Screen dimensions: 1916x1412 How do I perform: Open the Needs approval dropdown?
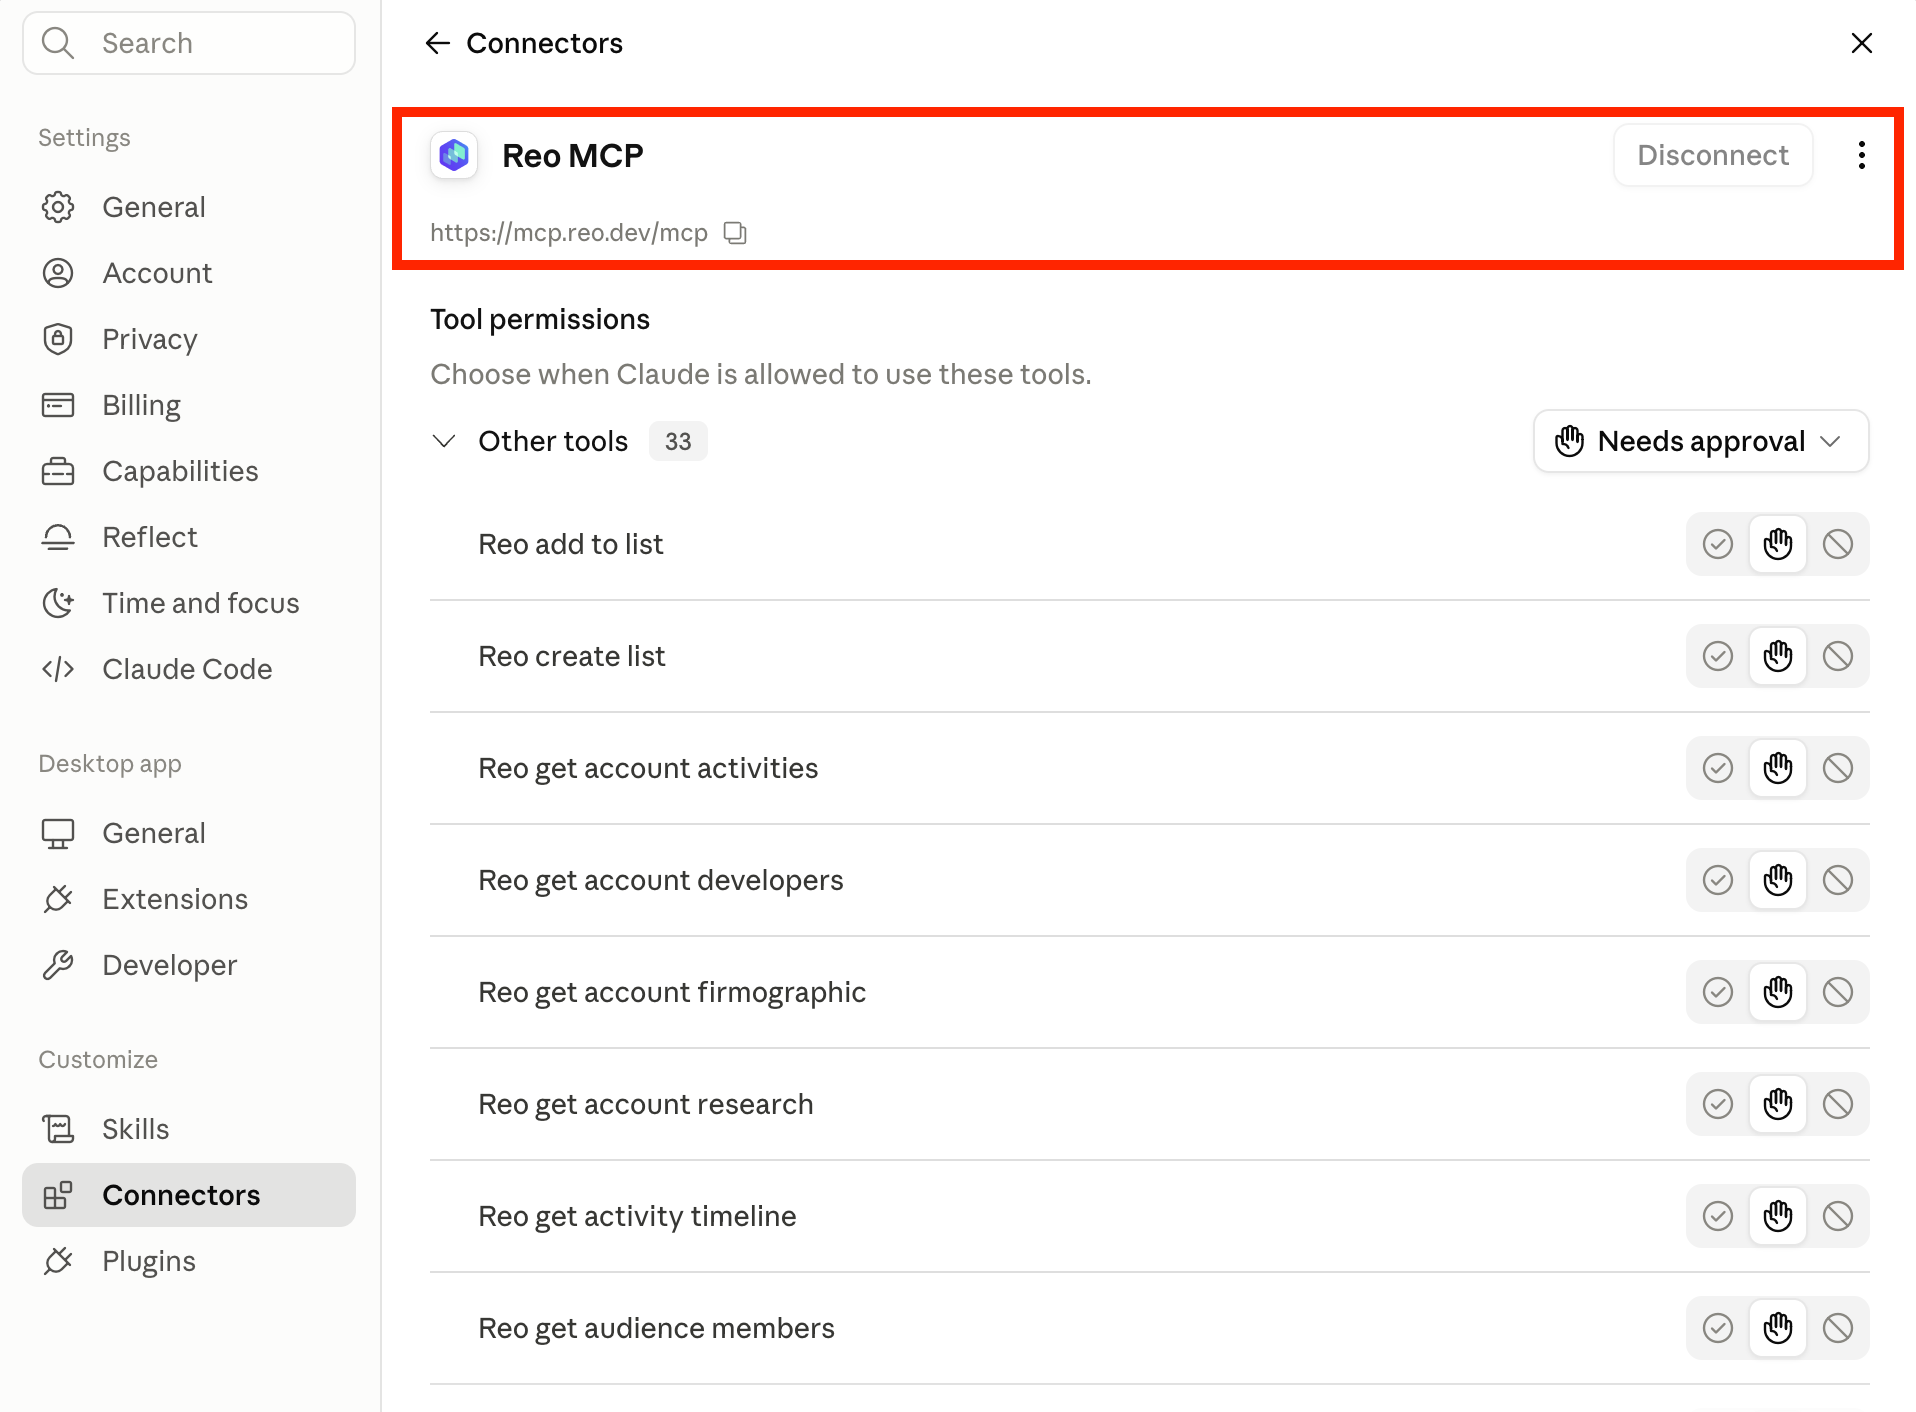1700,441
